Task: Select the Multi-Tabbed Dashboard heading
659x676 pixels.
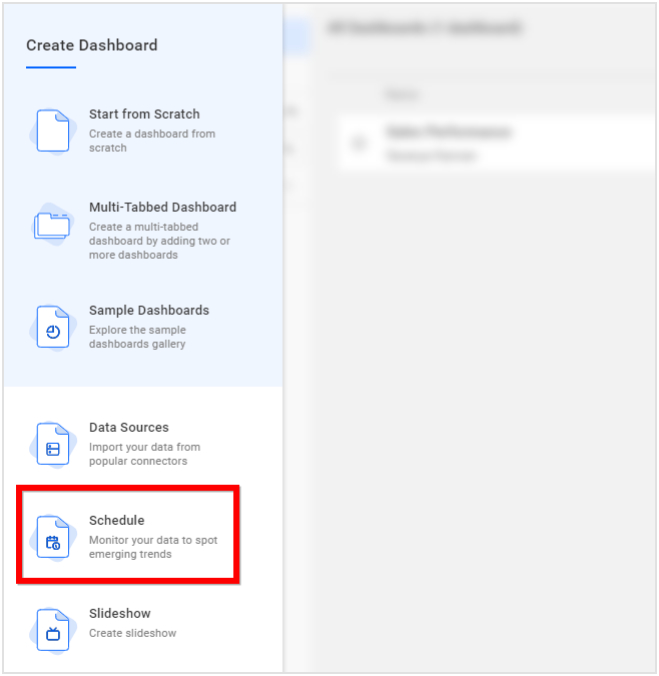Action: (162, 207)
